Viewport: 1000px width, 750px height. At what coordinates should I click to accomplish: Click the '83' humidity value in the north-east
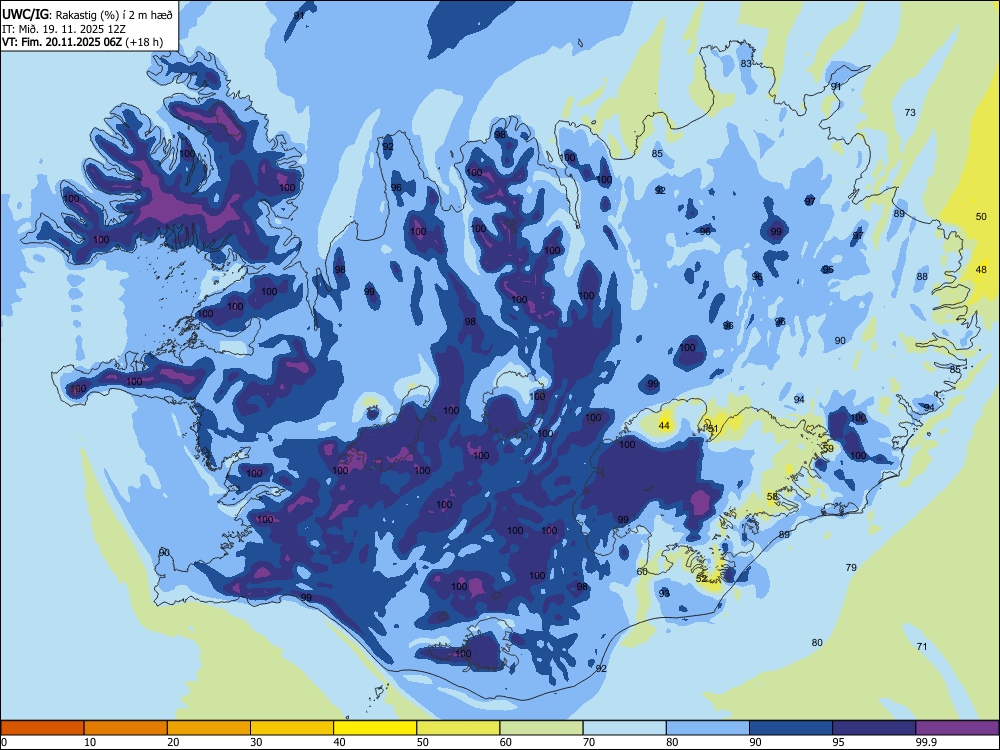point(746,63)
